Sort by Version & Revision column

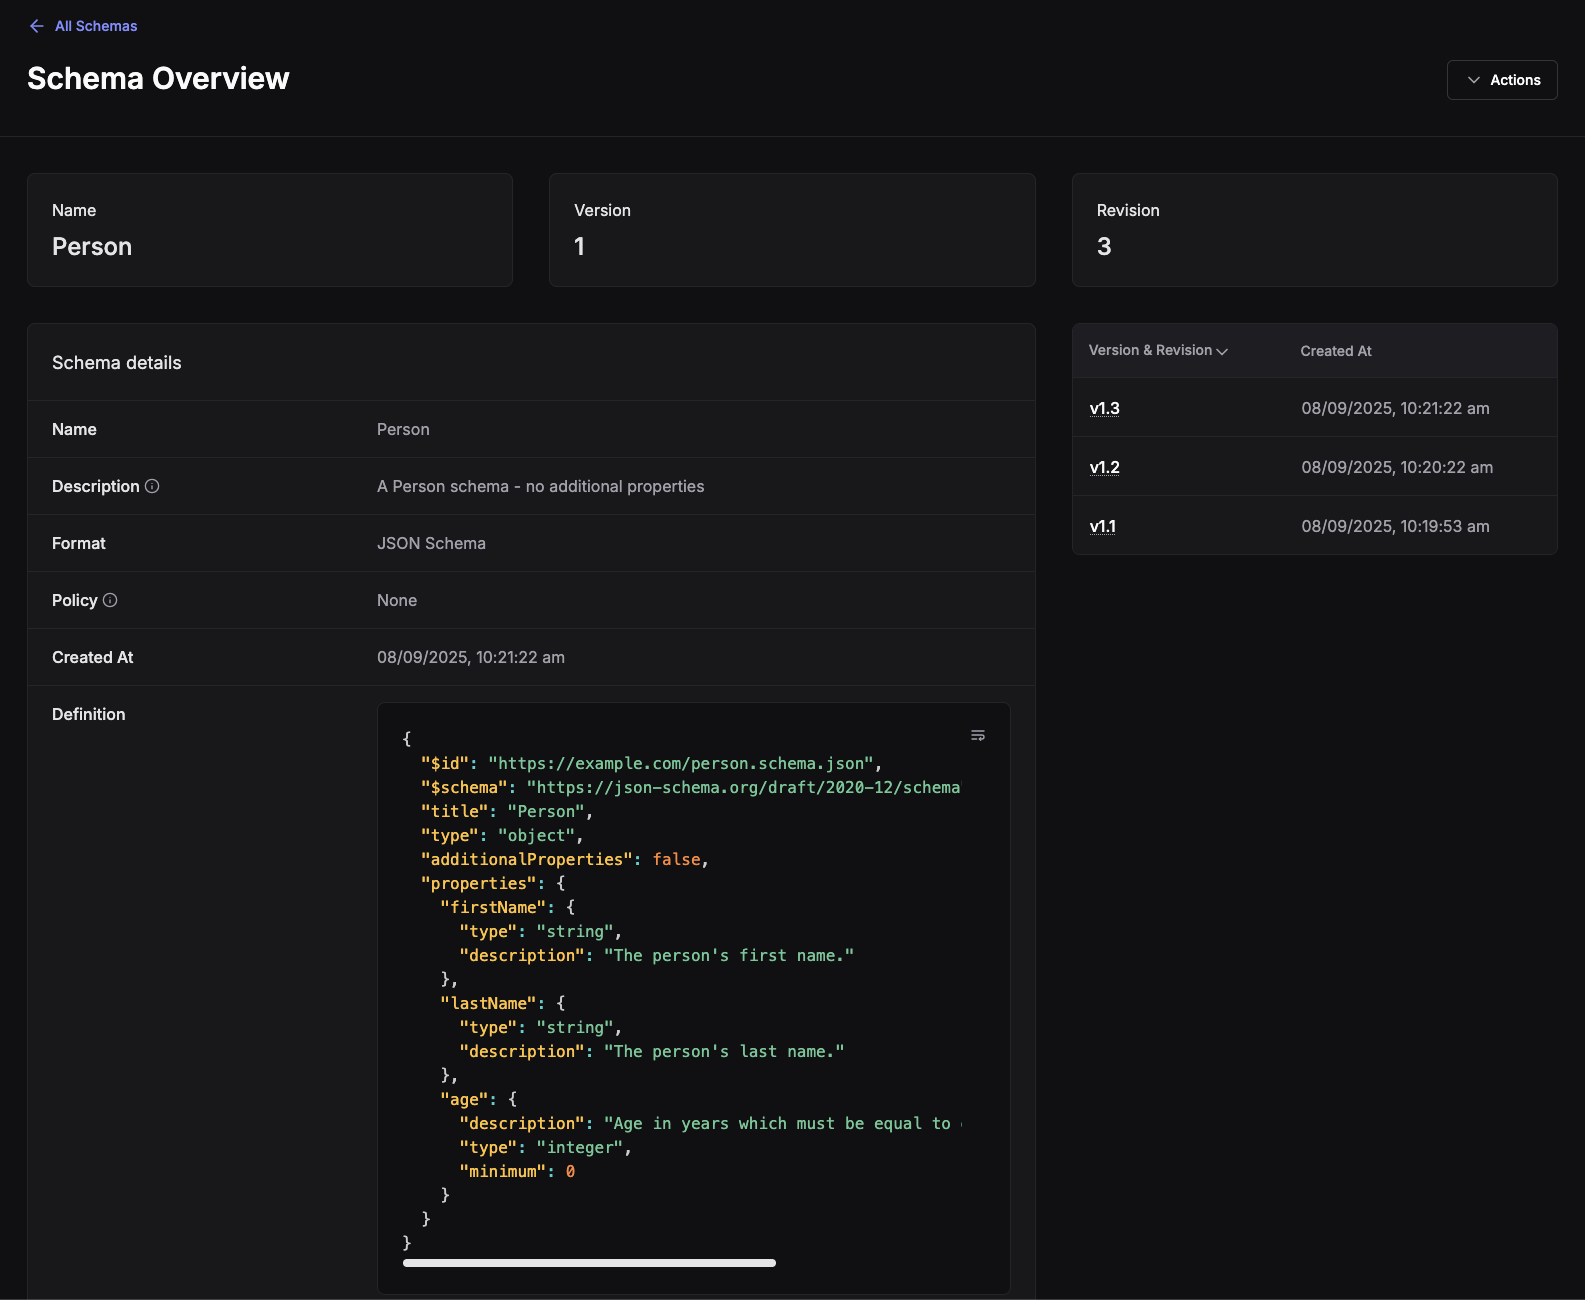1158,351
